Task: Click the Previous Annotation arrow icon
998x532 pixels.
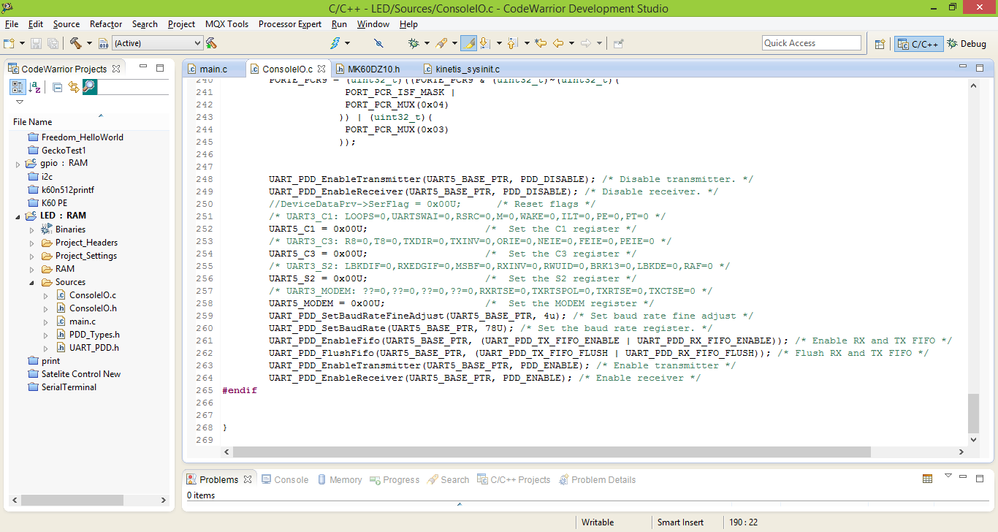Action: click(x=512, y=43)
